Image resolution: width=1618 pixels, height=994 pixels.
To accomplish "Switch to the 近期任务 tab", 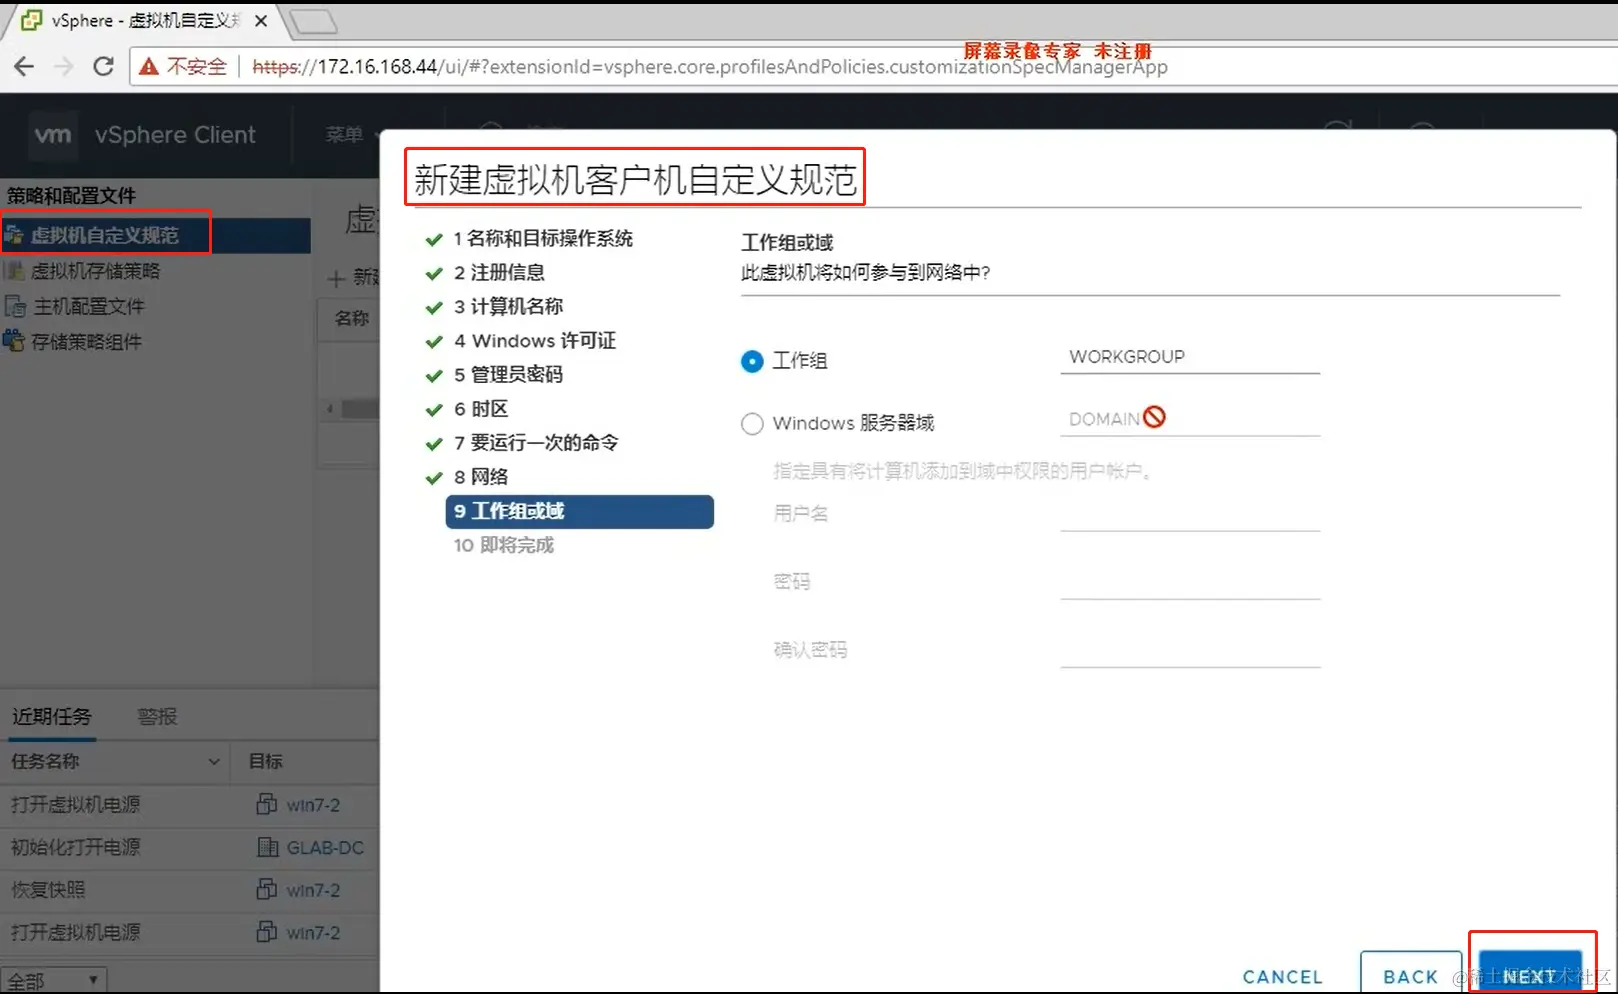I will tap(52, 716).
